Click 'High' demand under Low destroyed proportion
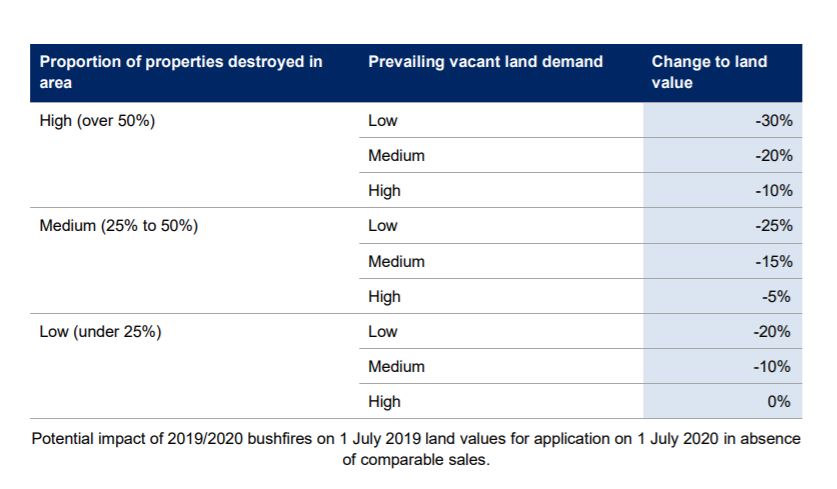Image resolution: width=837 pixels, height=489 pixels. tap(384, 402)
